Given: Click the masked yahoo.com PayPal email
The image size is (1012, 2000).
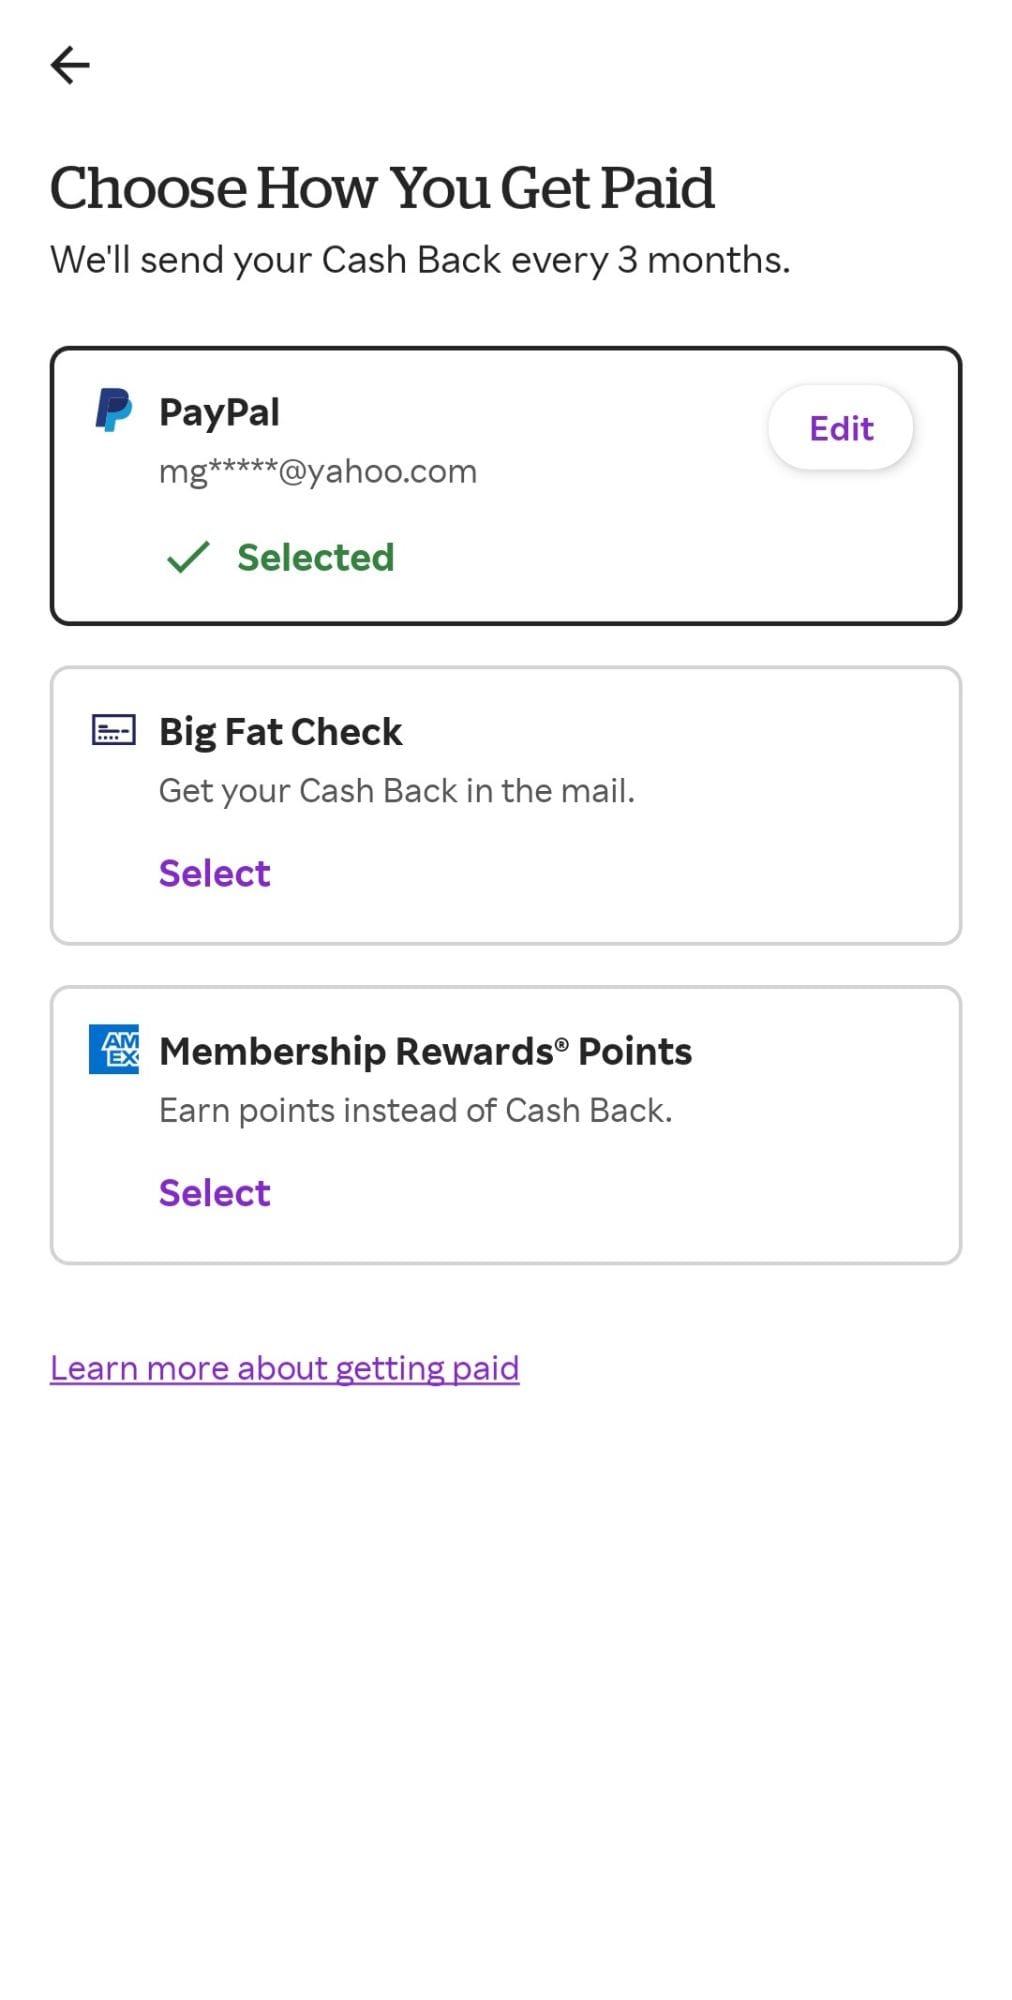Looking at the screenshot, I should tap(317, 471).
